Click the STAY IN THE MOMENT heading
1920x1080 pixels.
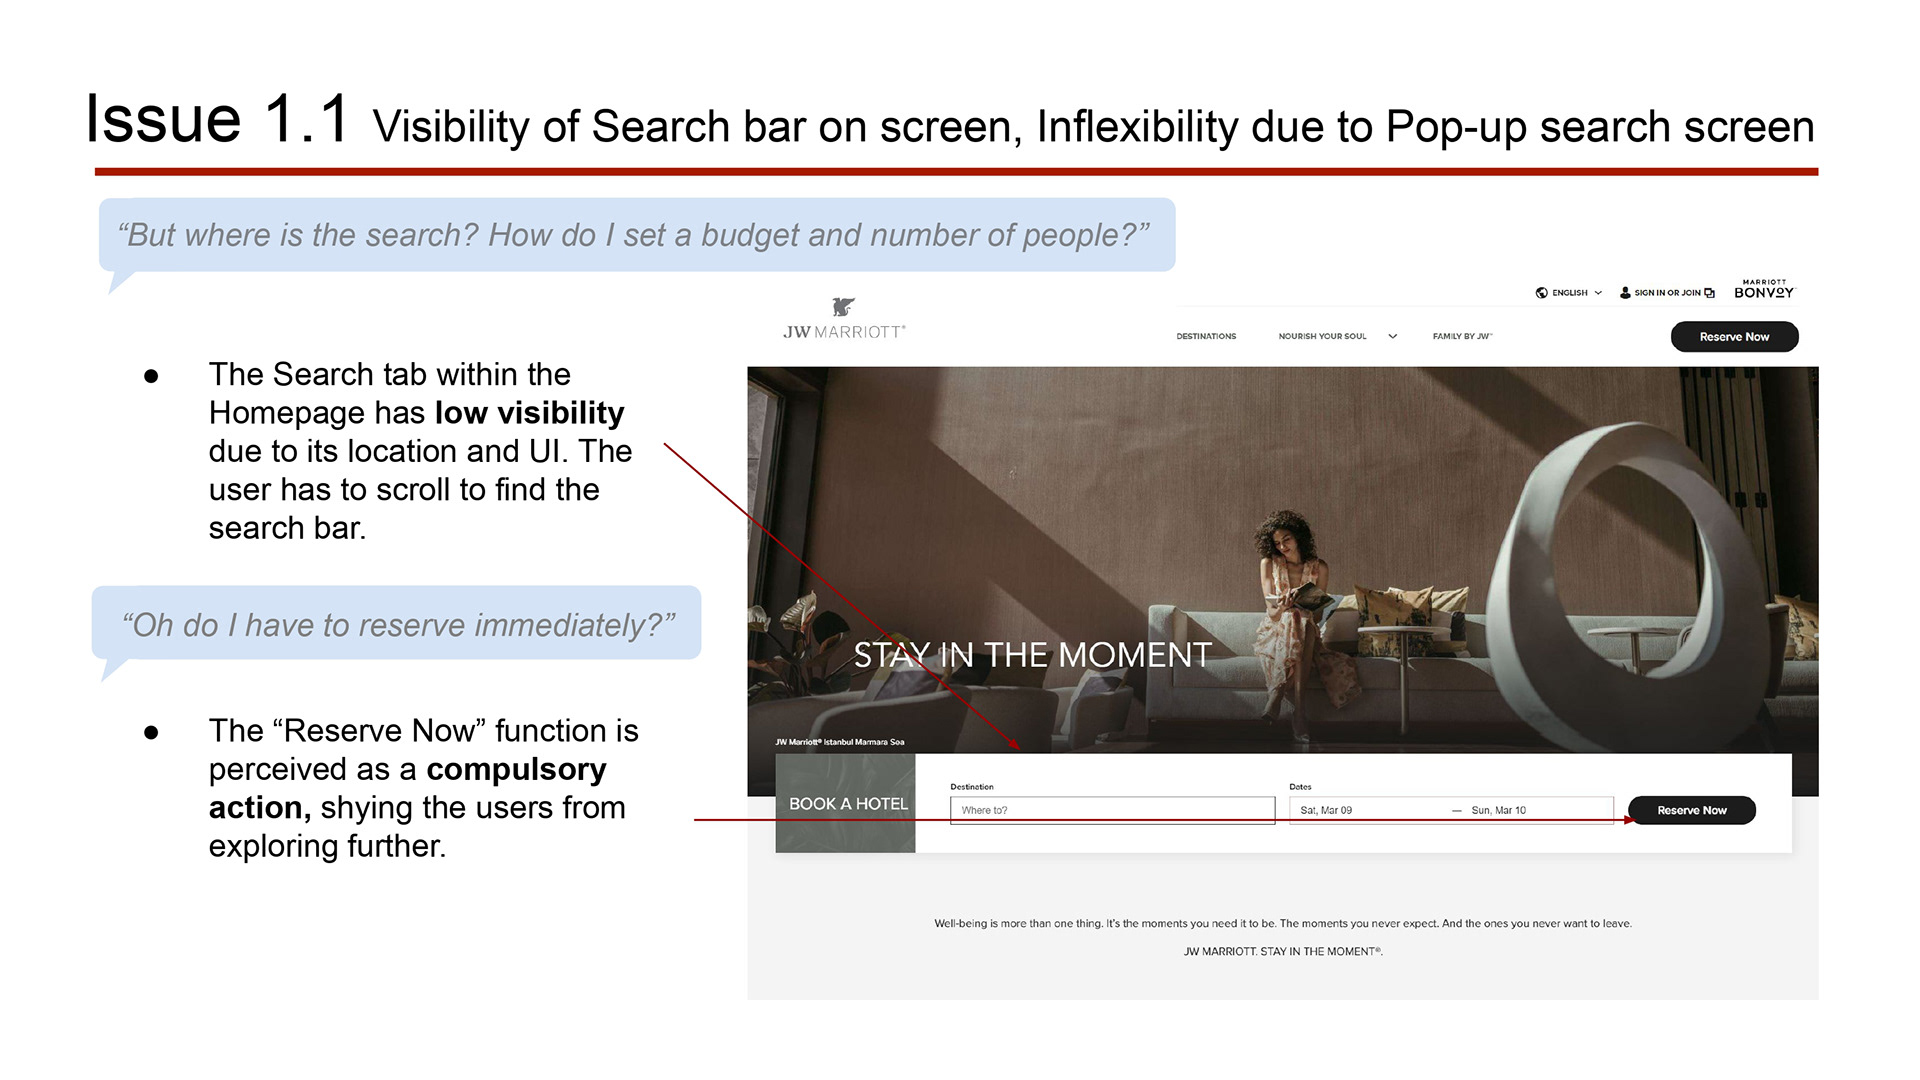[x=1032, y=655]
